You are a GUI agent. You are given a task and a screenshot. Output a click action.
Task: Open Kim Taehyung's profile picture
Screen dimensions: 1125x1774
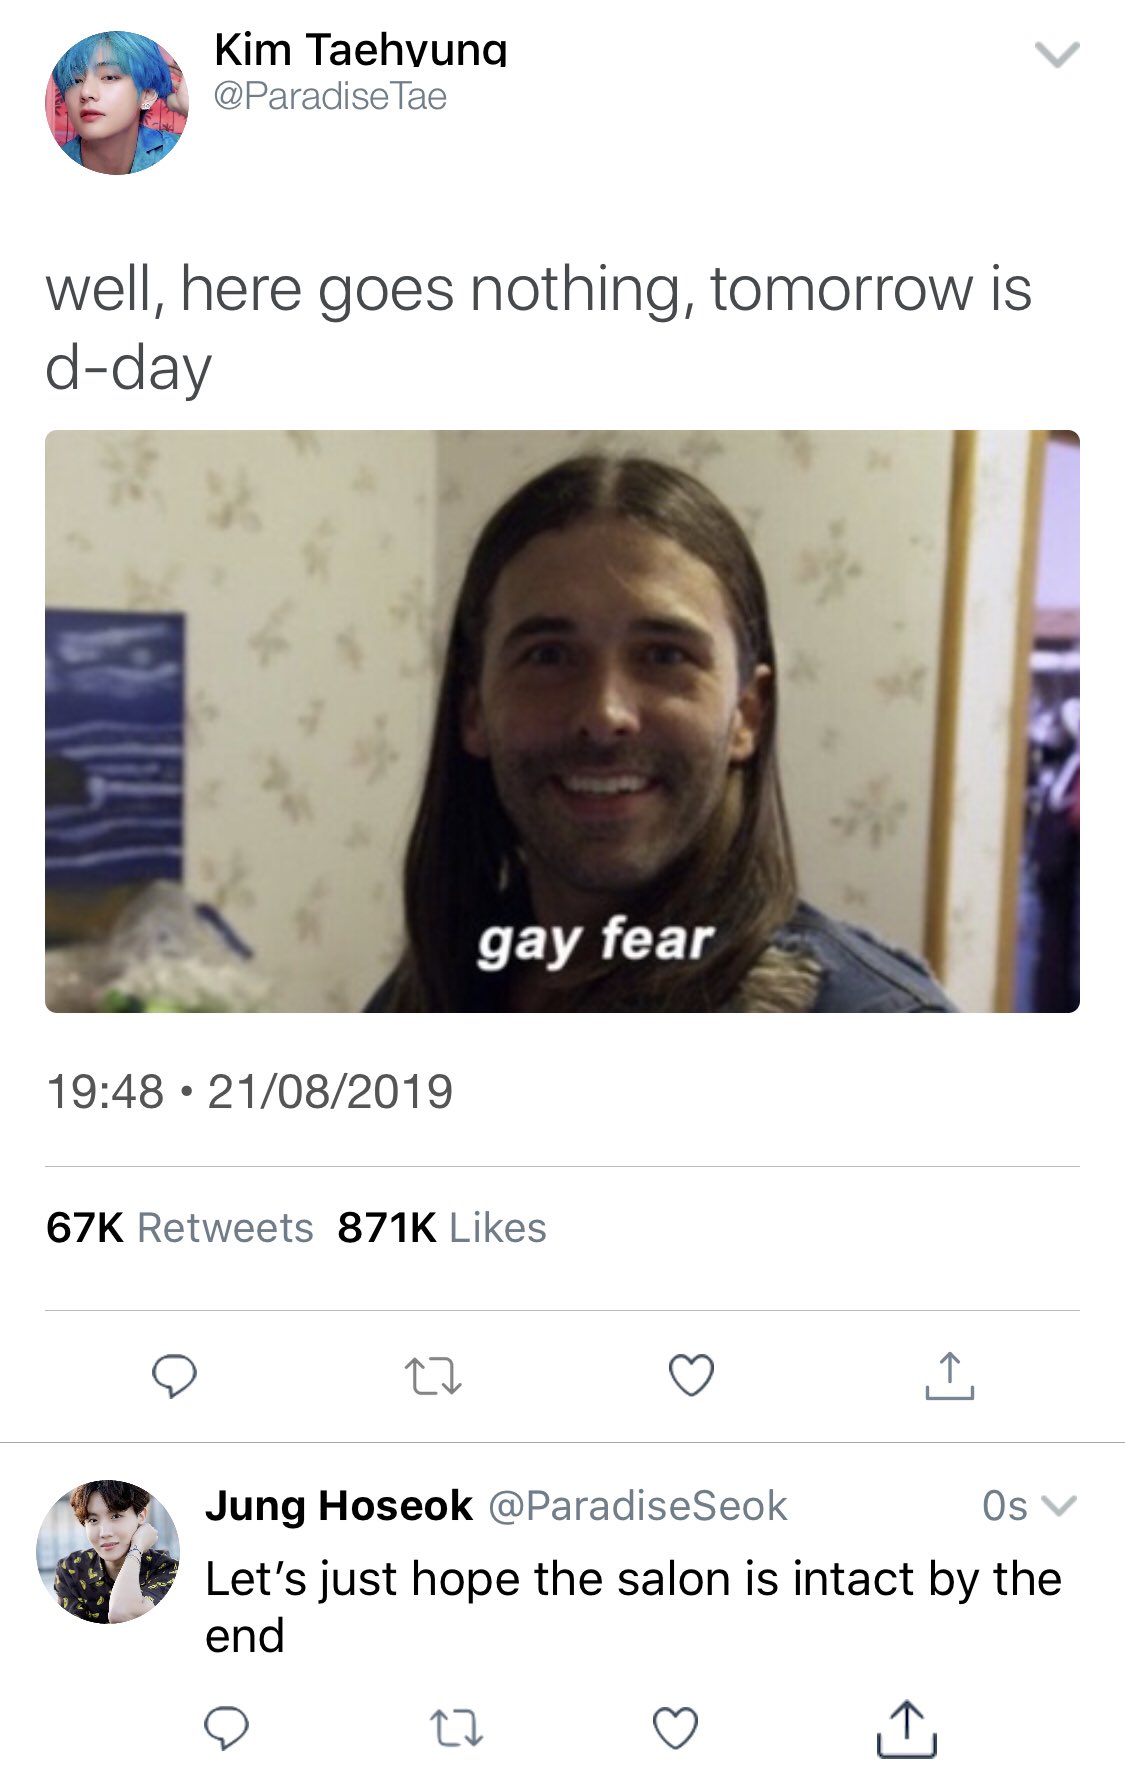(x=117, y=102)
